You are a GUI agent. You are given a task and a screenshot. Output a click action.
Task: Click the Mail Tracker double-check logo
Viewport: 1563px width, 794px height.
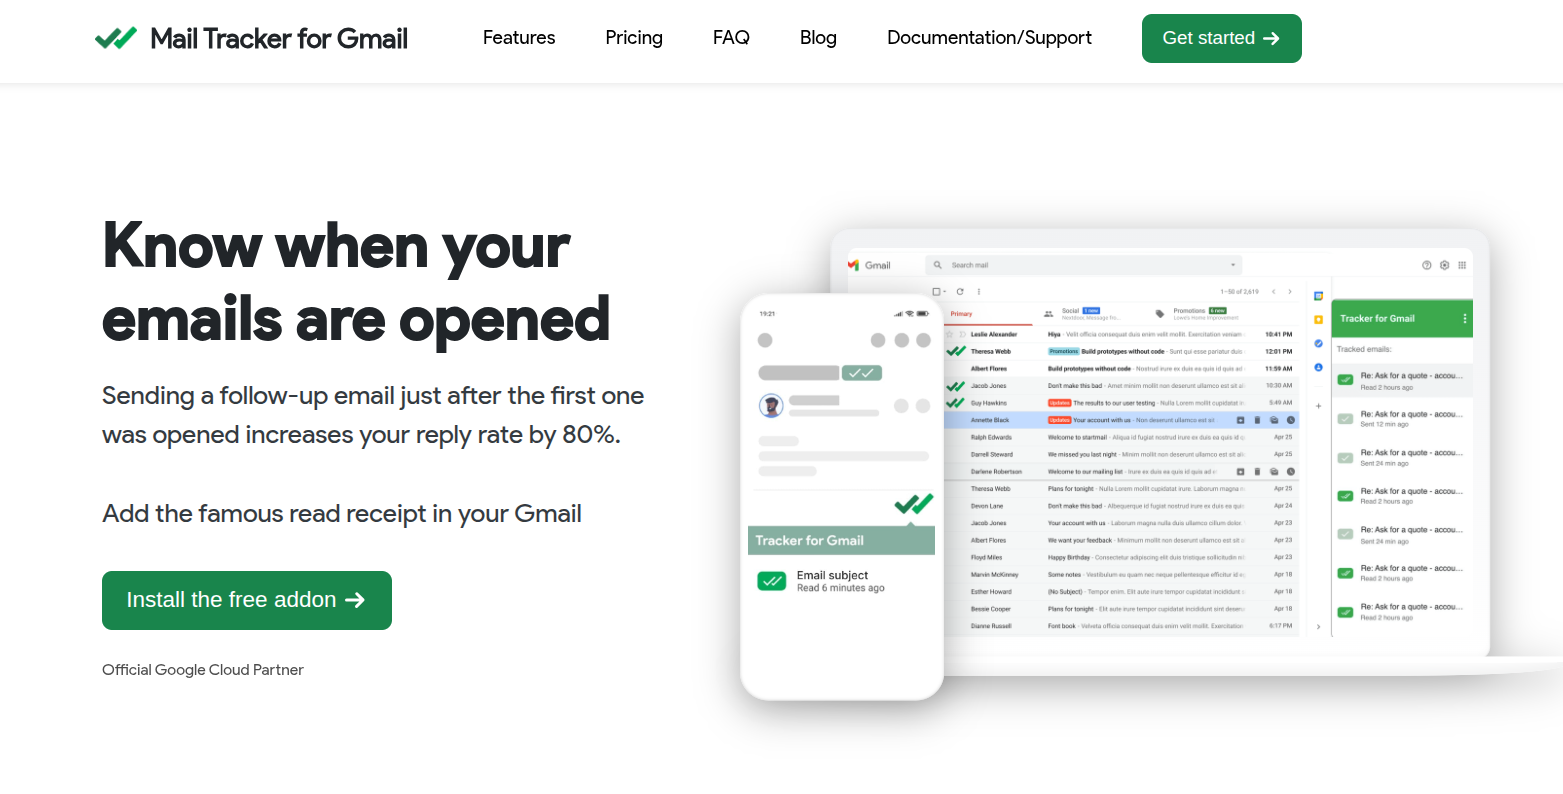[116, 39]
